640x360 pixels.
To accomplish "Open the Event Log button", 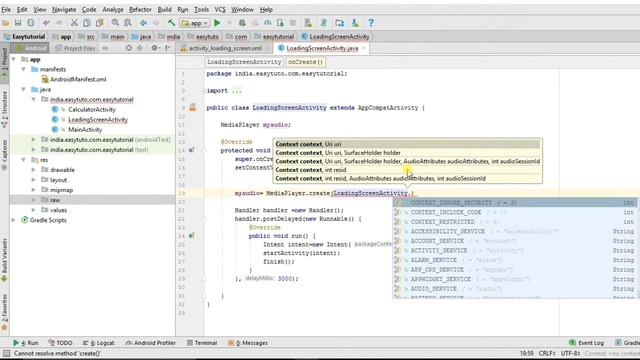I will tap(586, 343).
